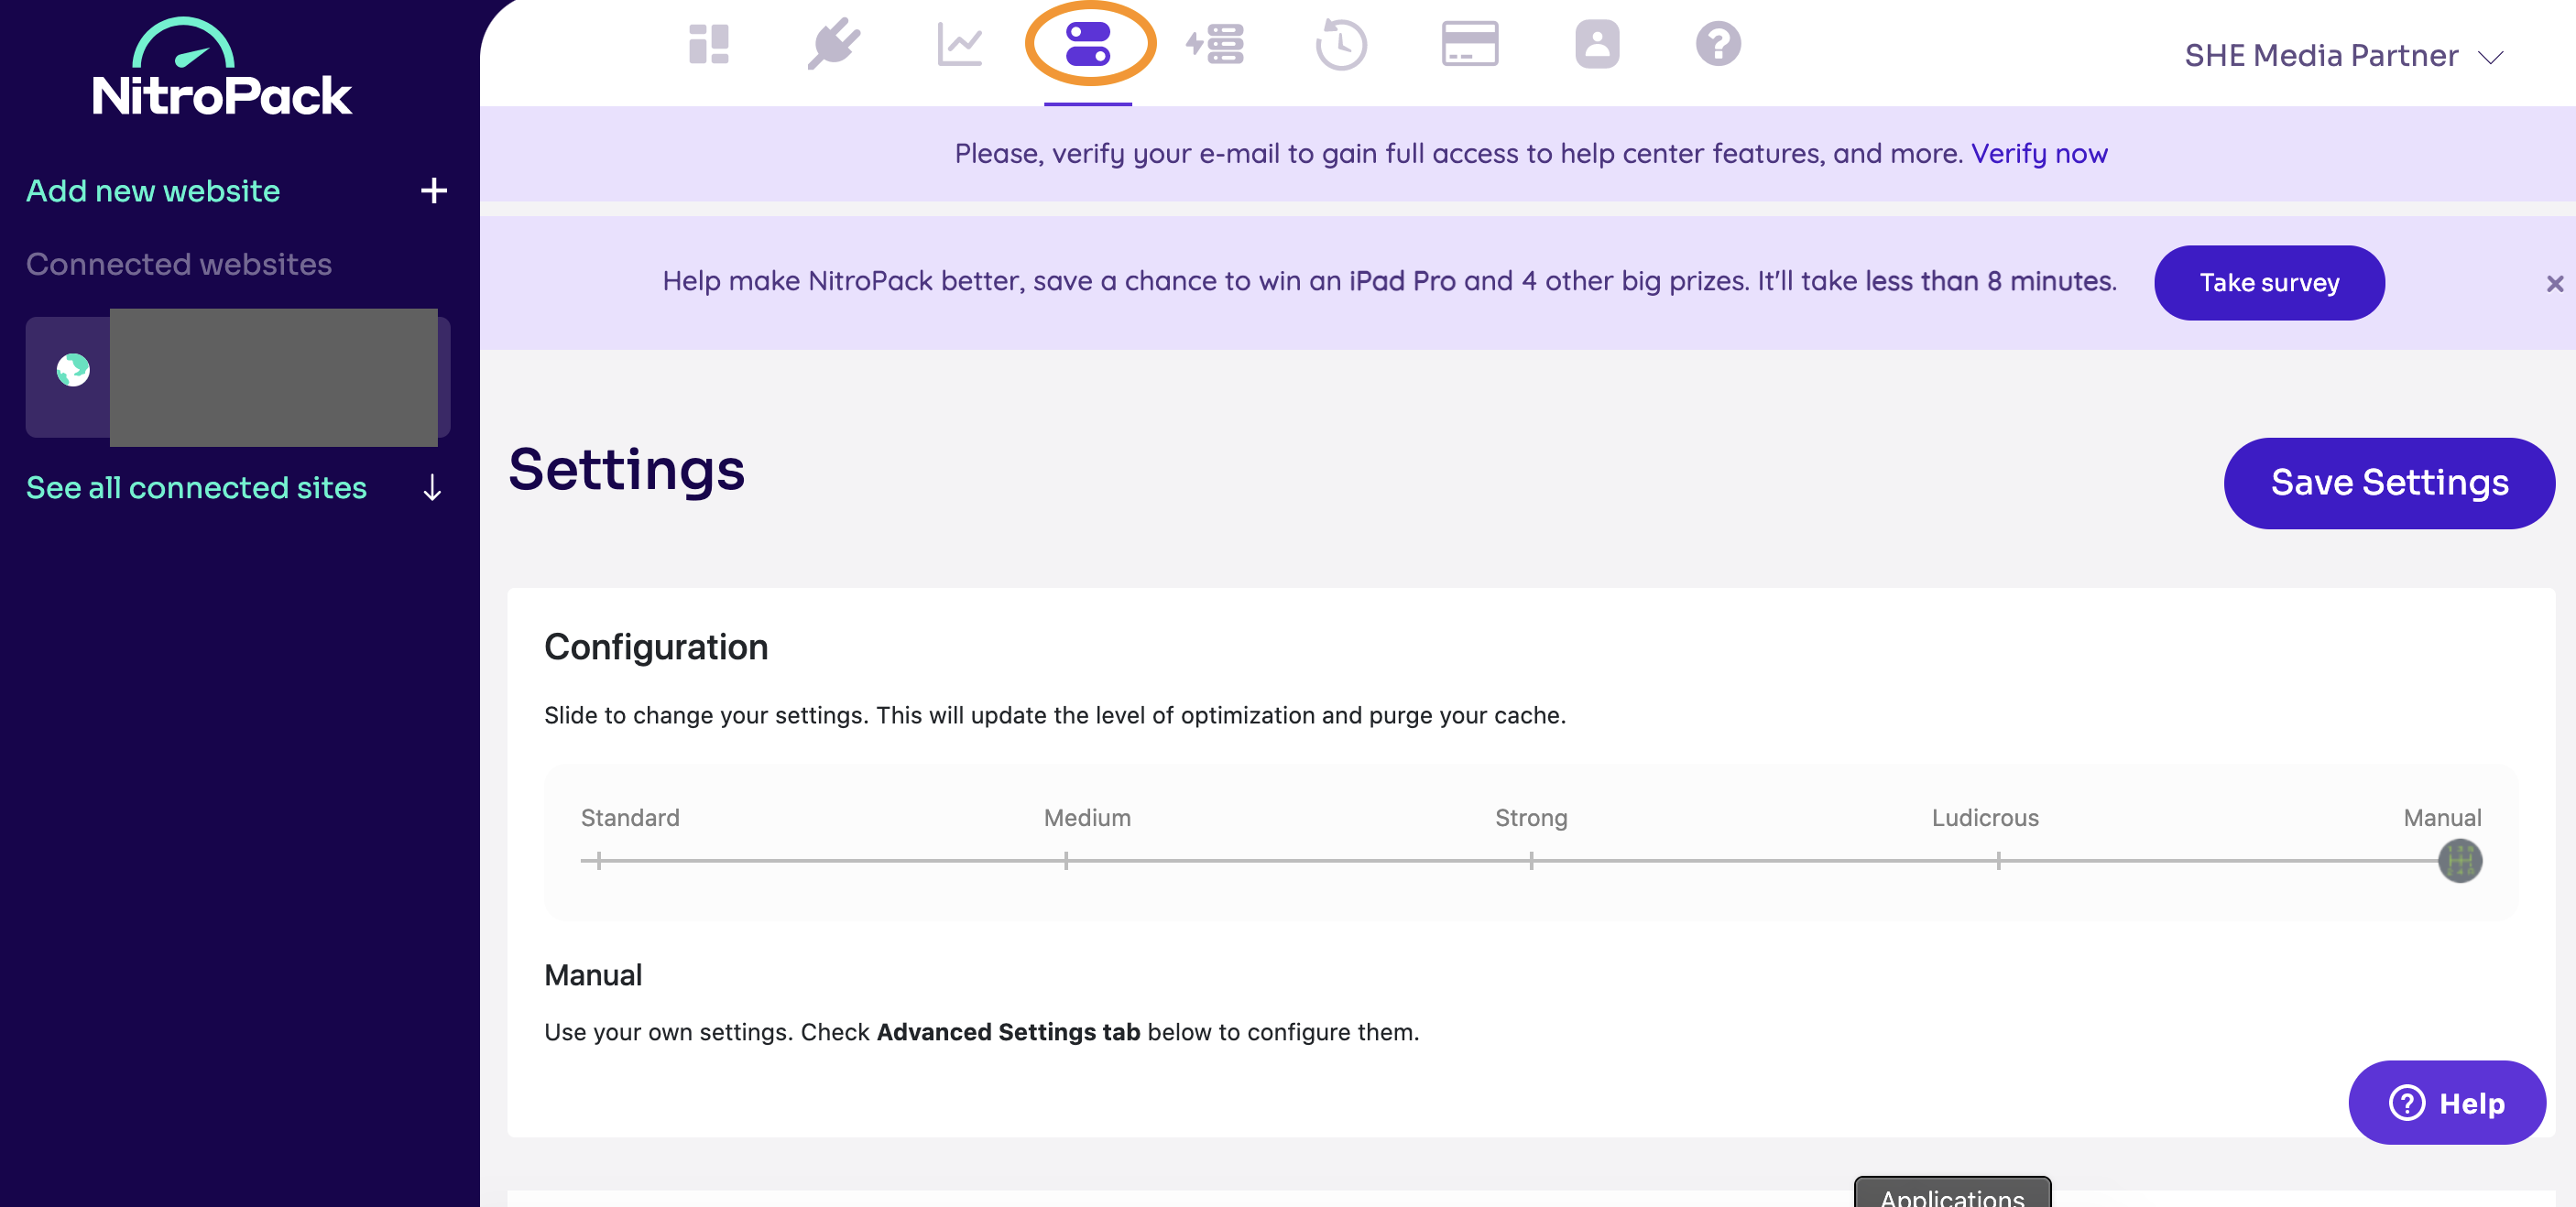This screenshot has width=2576, height=1207.
Task: Open the user Profile icon
Action: pyautogui.click(x=1596, y=44)
